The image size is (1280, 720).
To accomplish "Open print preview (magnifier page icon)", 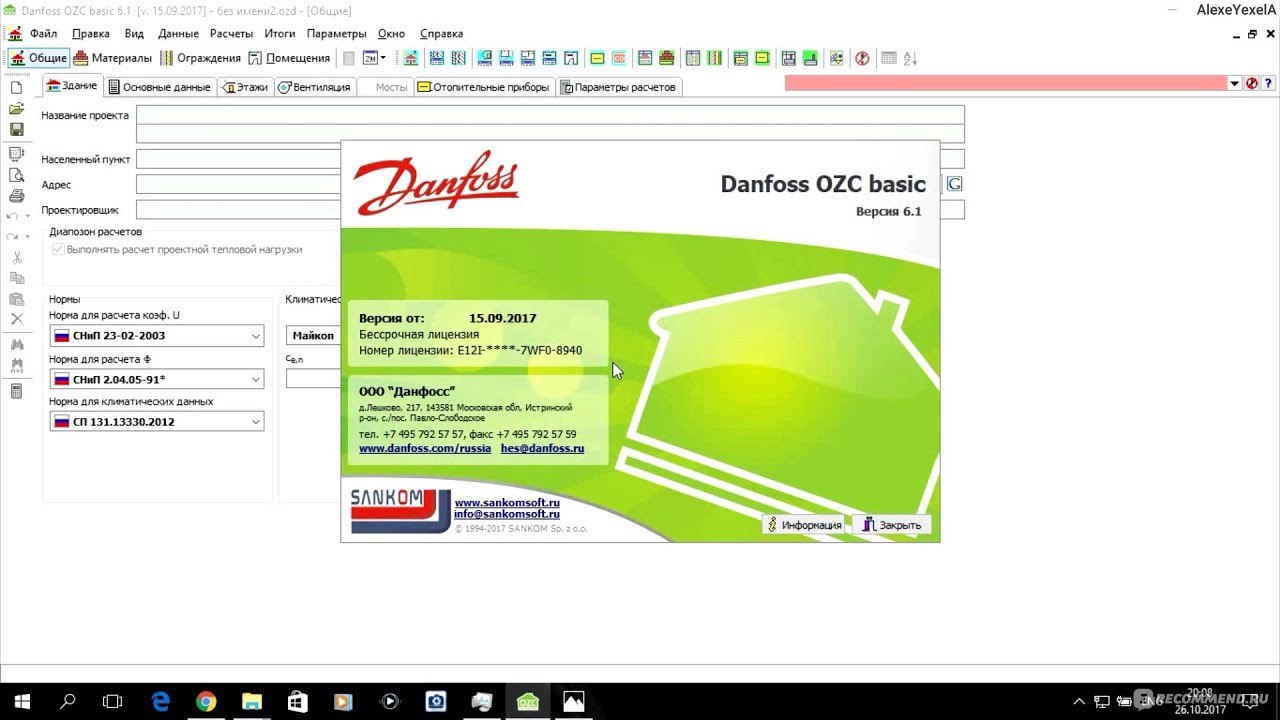I will coord(16,174).
